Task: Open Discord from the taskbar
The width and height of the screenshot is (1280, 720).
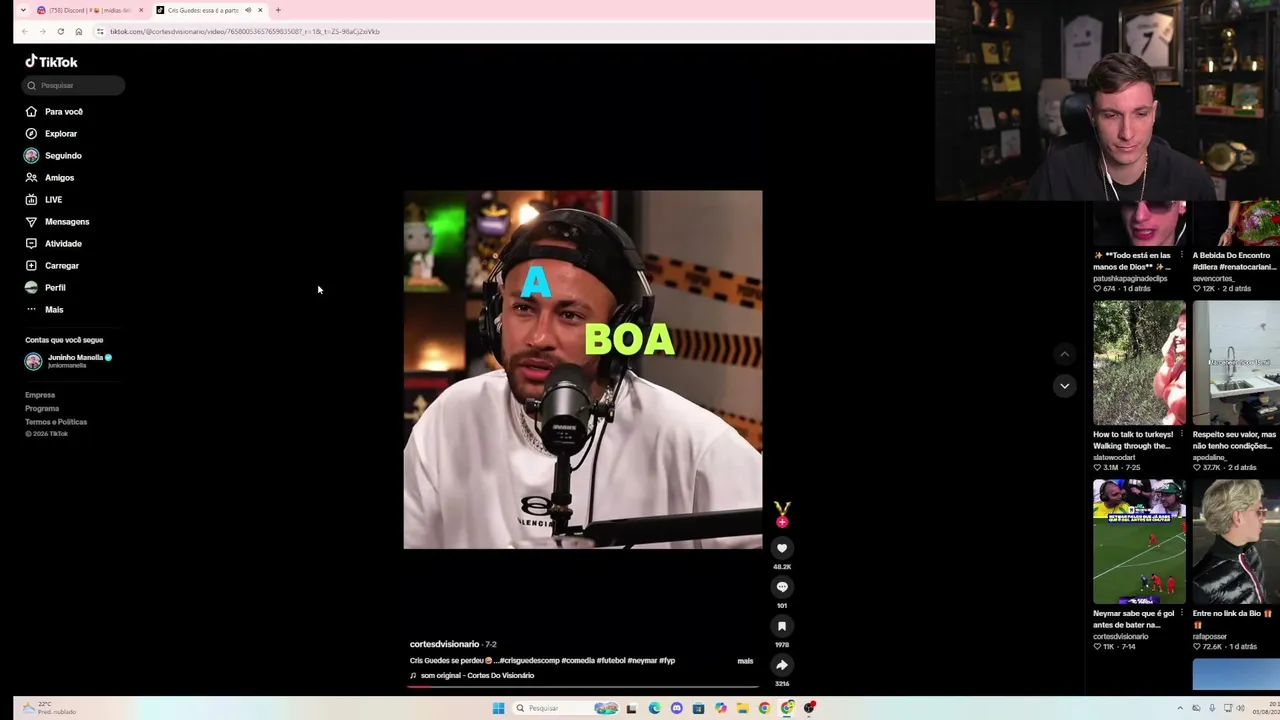Action: tap(676, 708)
